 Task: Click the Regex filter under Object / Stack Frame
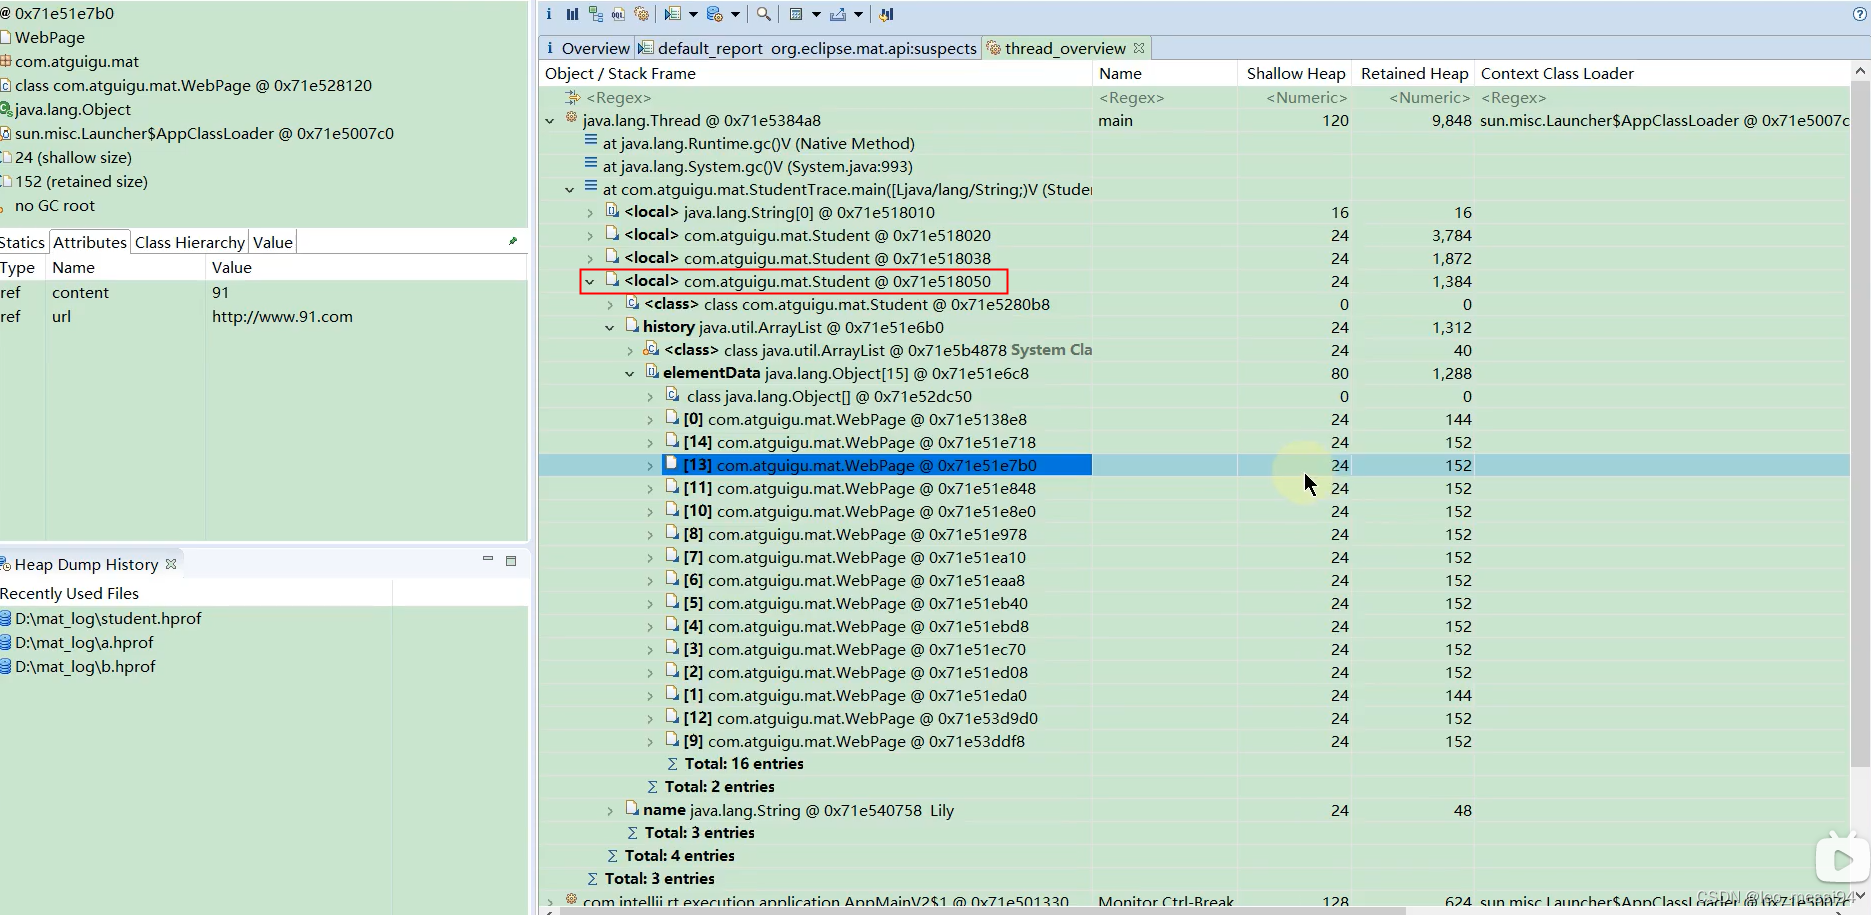click(x=619, y=98)
